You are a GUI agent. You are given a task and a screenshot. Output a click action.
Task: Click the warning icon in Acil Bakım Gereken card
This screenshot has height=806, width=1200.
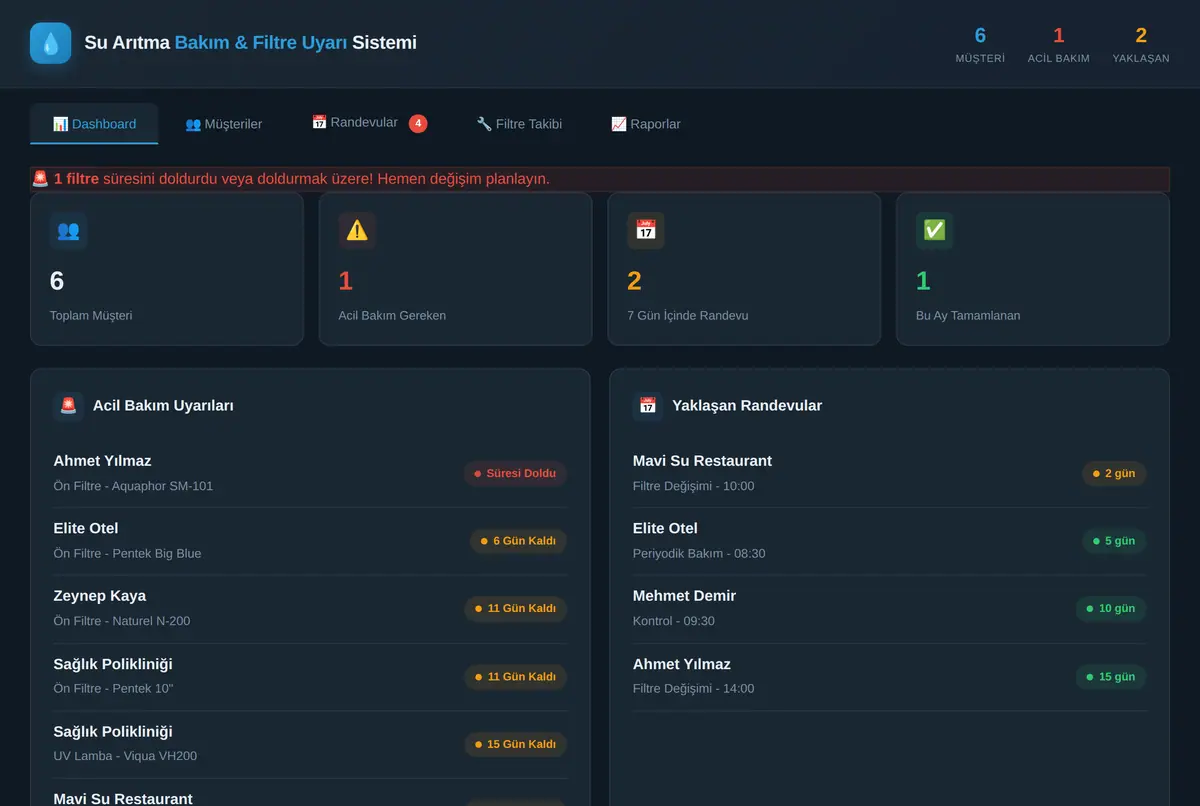pos(357,230)
